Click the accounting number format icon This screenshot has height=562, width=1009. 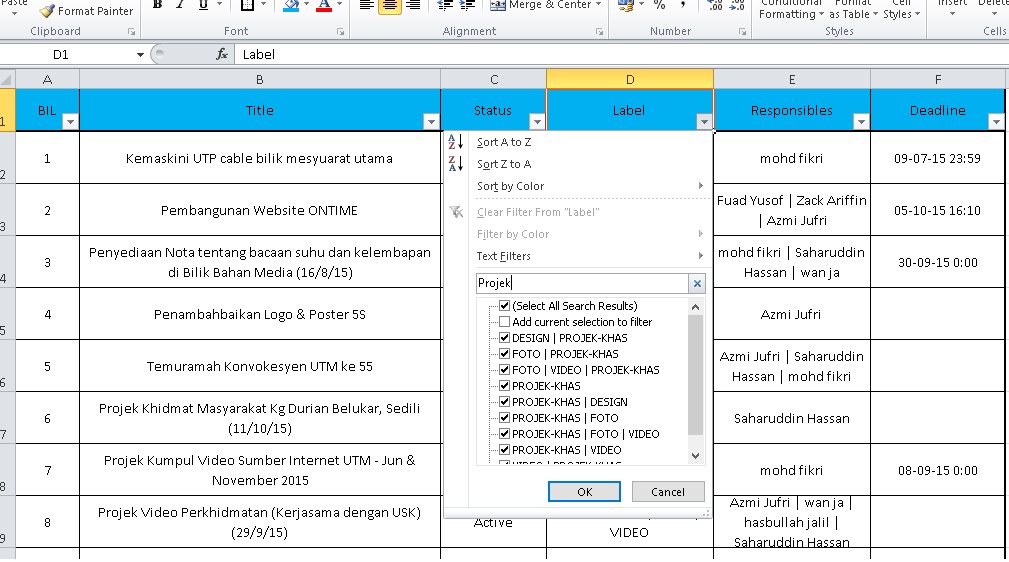click(x=625, y=5)
